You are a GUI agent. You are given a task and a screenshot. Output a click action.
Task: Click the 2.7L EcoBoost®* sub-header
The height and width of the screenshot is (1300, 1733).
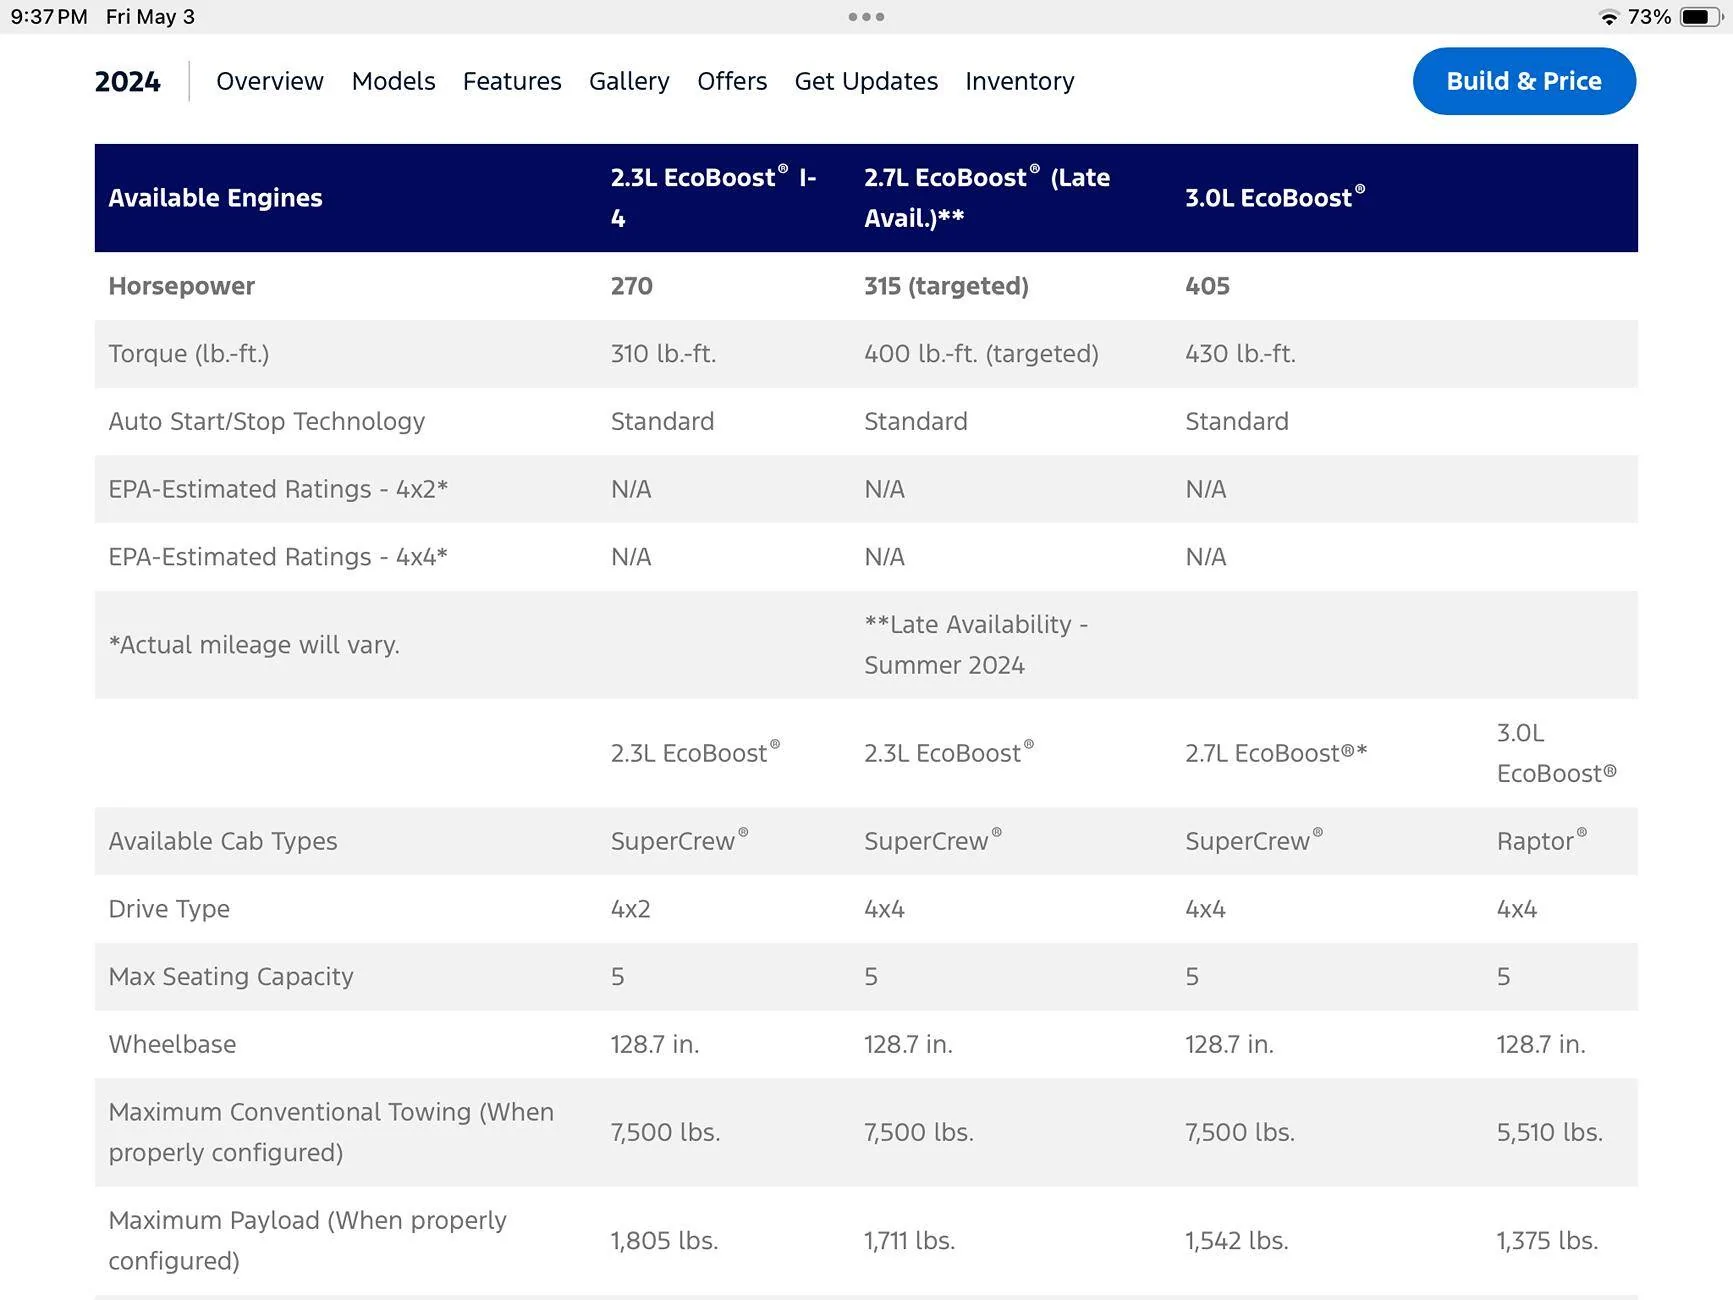[1276, 753]
